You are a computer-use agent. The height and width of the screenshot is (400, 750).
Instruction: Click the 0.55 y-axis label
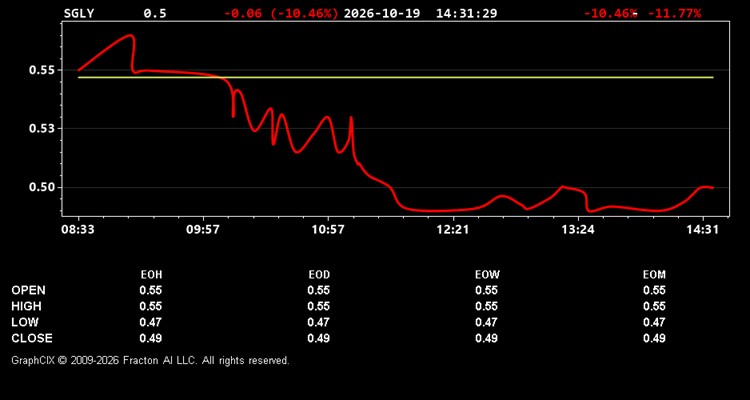tap(42, 70)
